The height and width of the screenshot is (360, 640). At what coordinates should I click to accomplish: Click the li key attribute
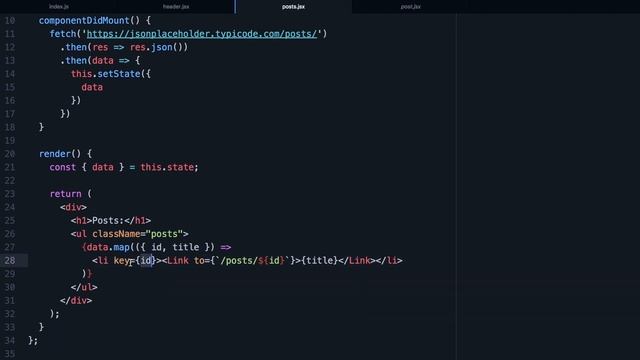tap(122, 260)
